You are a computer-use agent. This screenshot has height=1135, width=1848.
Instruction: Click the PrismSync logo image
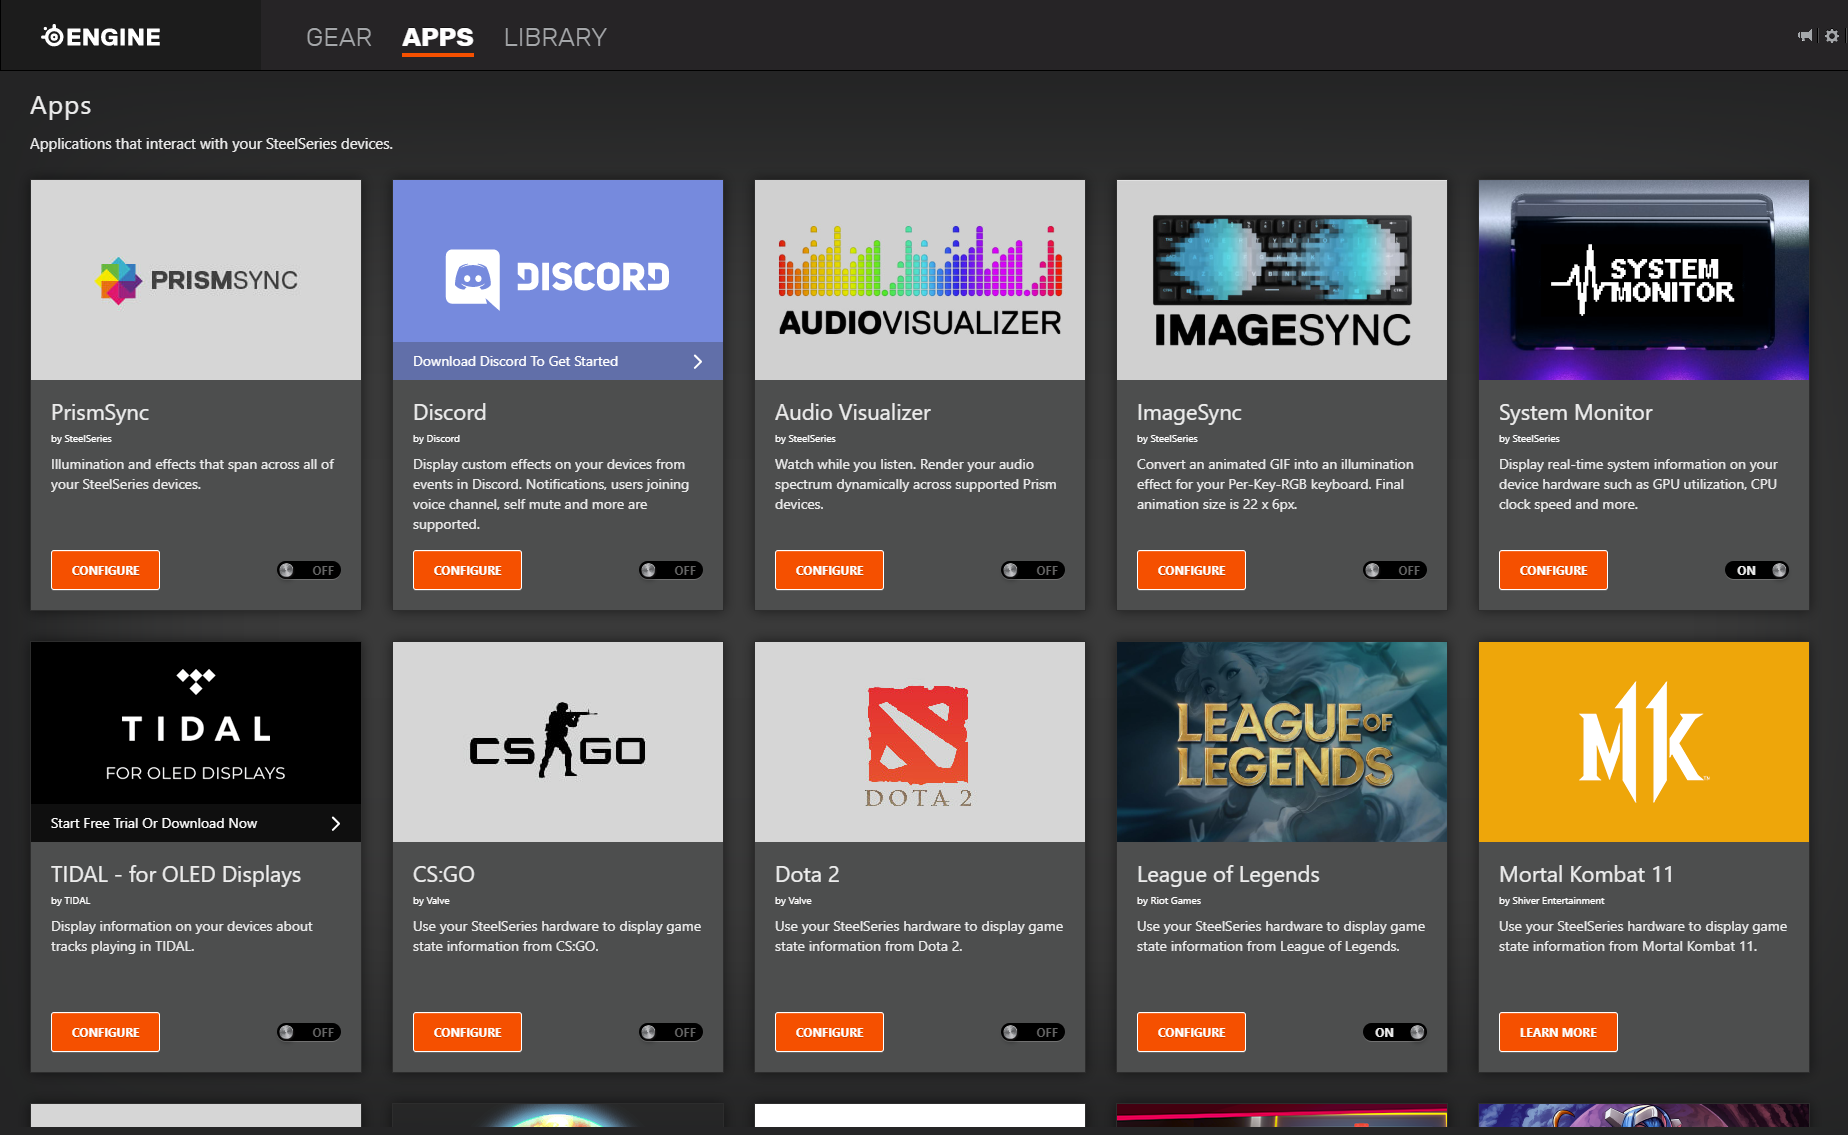click(196, 280)
